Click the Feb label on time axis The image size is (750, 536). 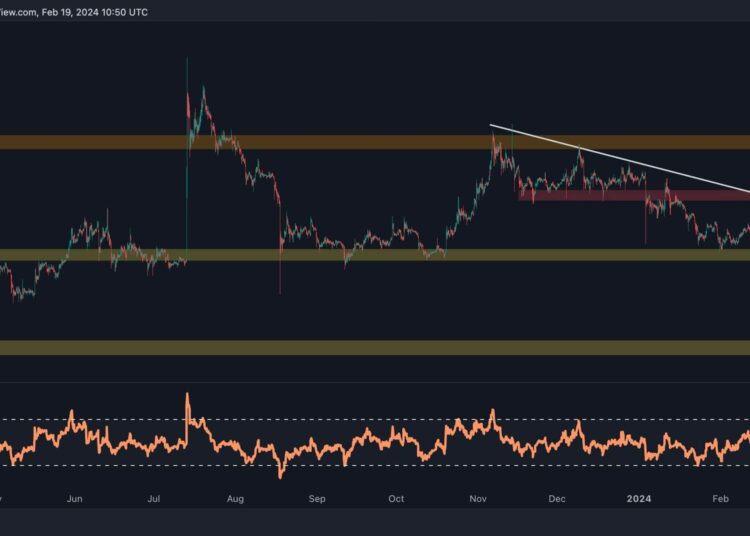[x=720, y=499]
